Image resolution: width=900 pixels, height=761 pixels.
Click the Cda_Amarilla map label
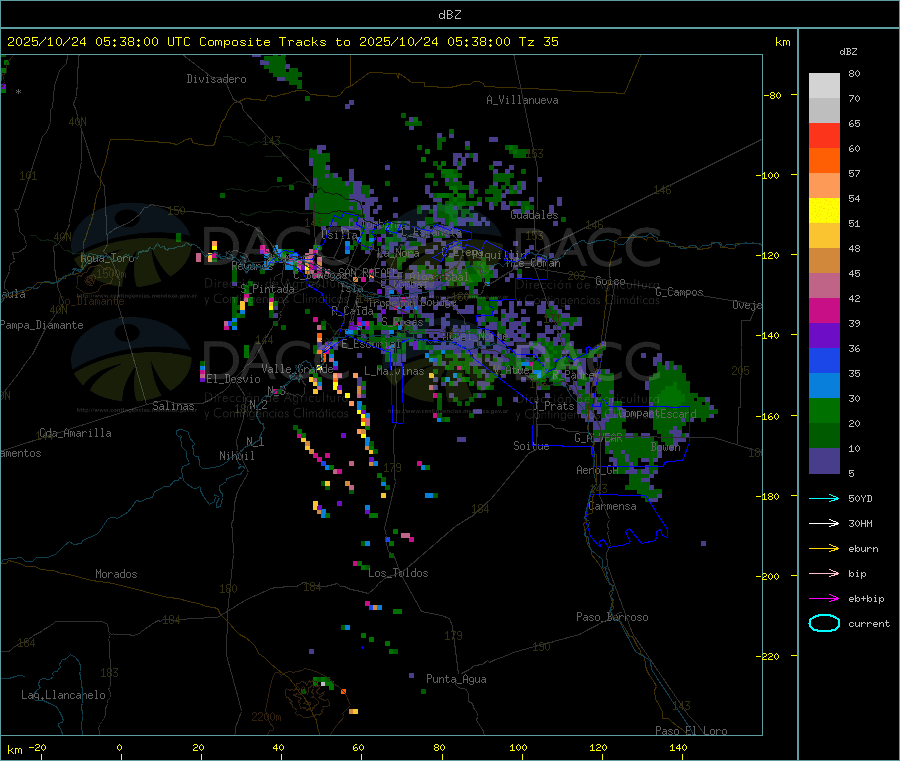coord(75,433)
